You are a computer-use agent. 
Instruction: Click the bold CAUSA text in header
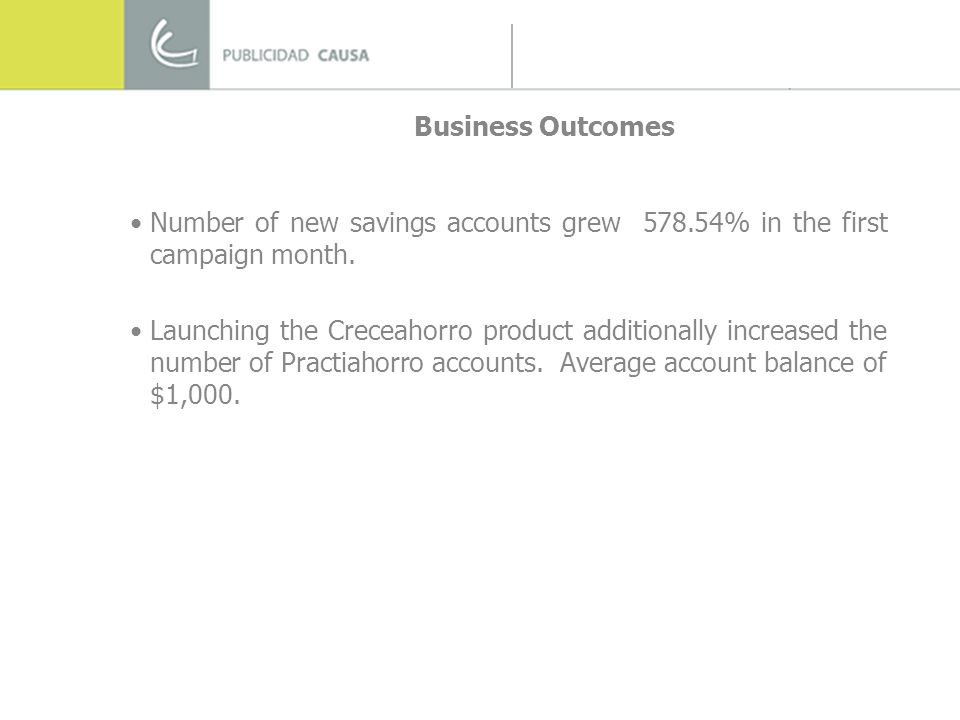click(343, 56)
